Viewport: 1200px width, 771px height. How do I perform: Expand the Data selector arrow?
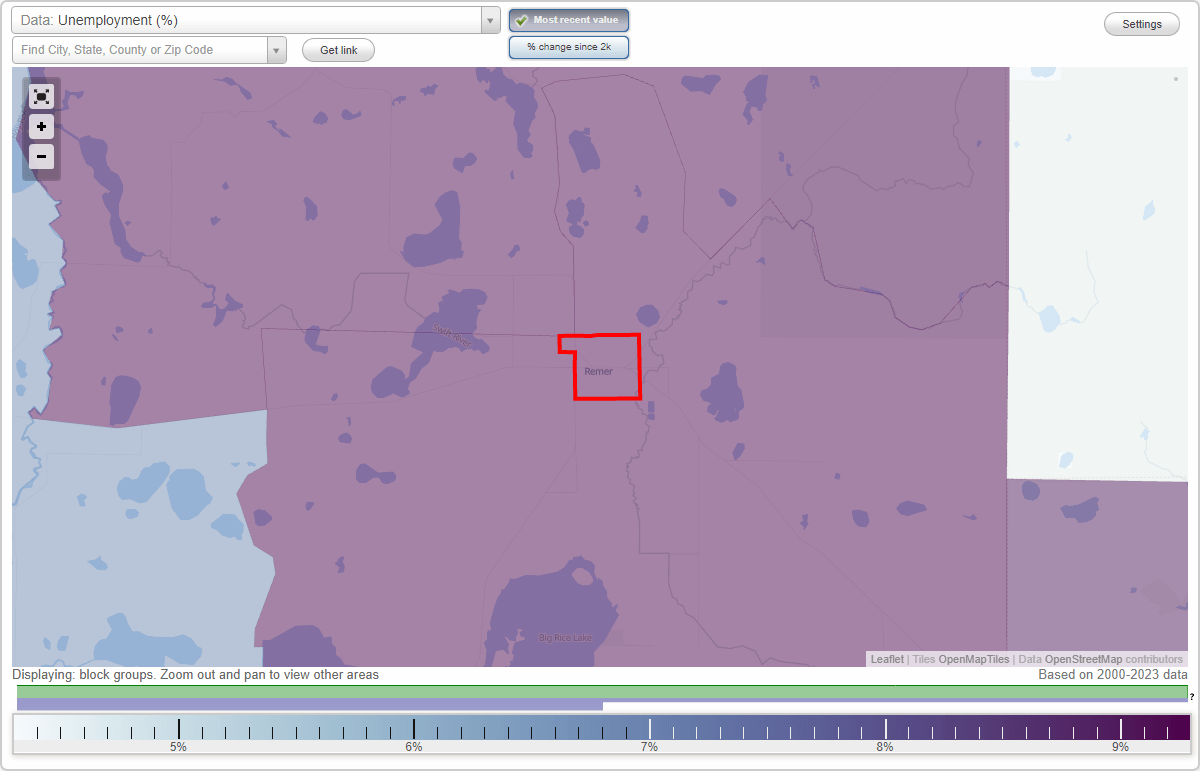(x=491, y=20)
